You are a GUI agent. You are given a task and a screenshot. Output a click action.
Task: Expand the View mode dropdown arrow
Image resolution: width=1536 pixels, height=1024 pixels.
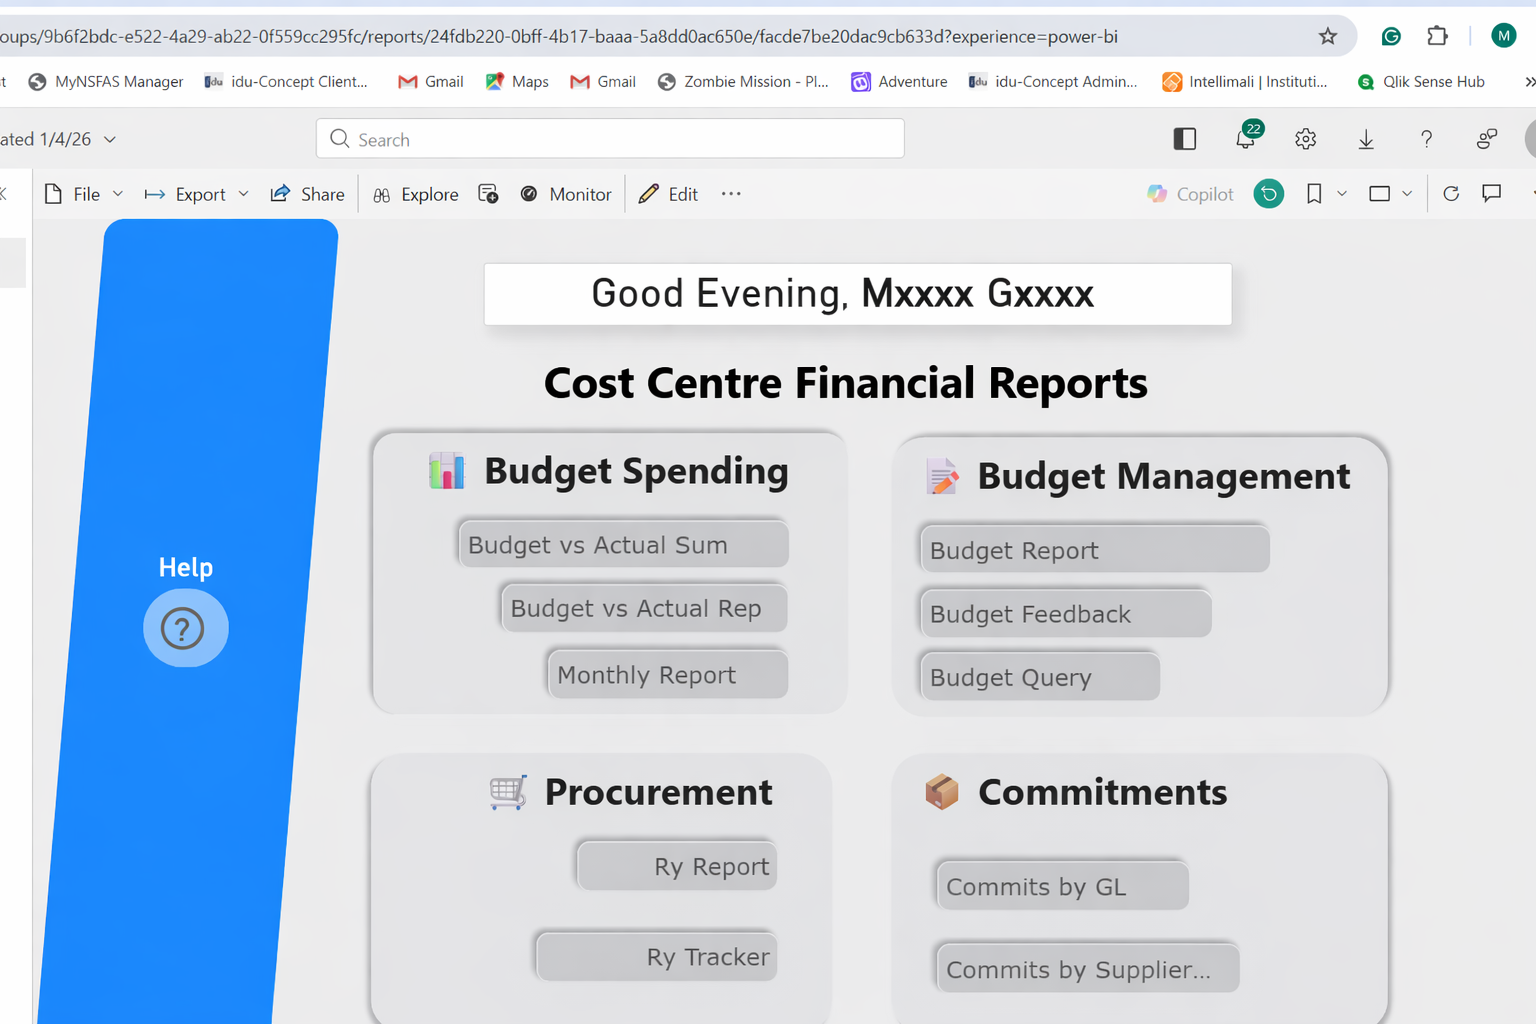(1407, 194)
